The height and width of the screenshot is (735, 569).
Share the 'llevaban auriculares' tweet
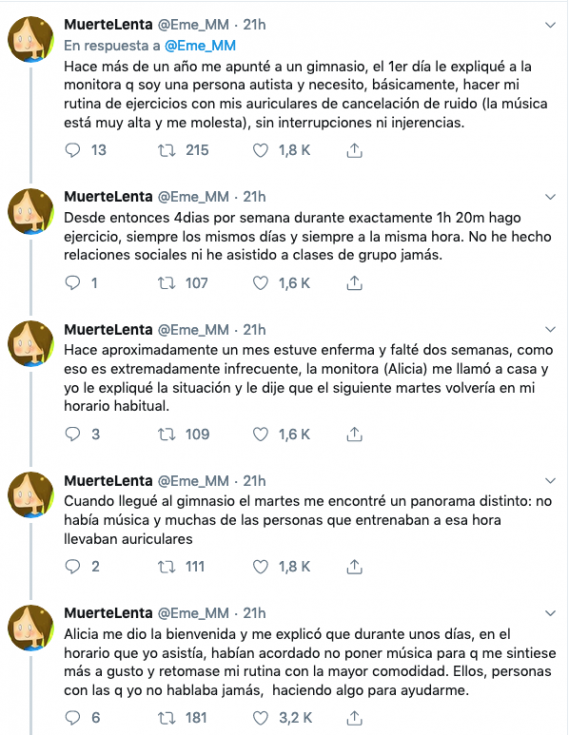coord(354,567)
